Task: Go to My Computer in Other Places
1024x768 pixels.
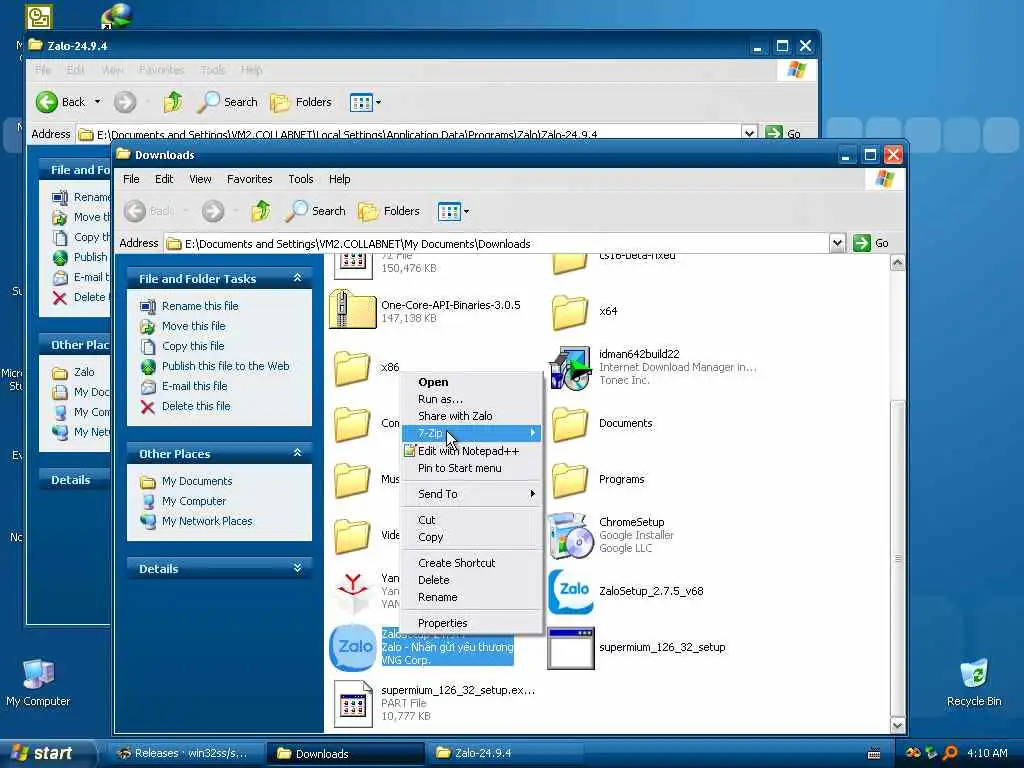Action: (193, 501)
